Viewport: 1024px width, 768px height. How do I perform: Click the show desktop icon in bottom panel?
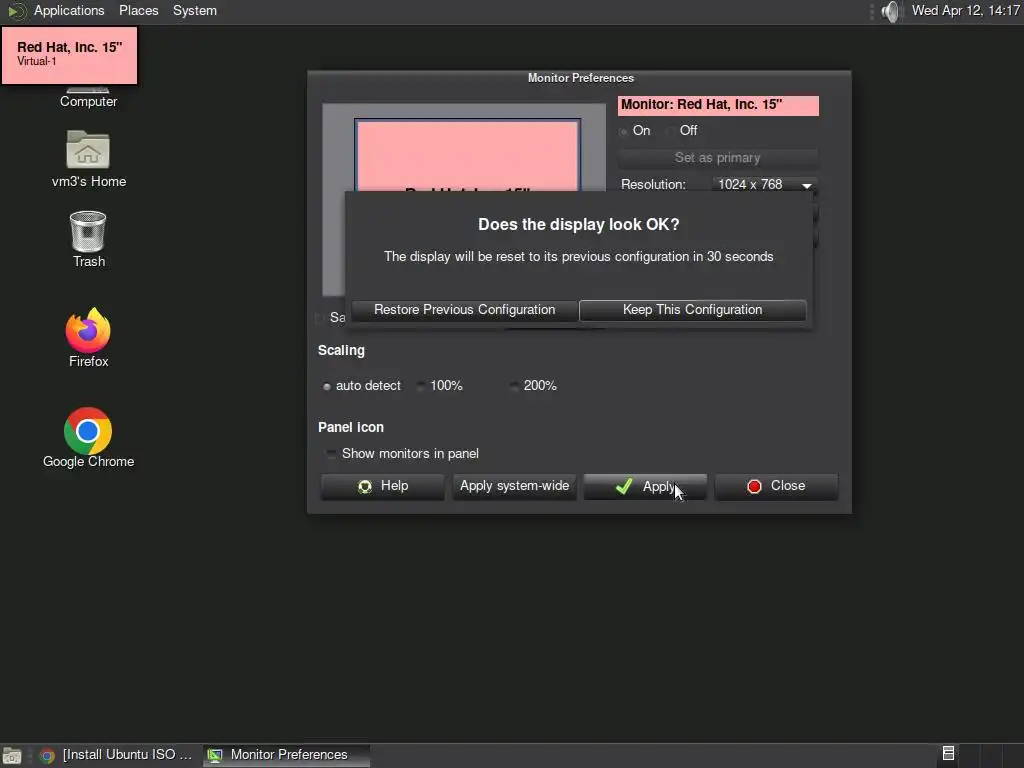pyautogui.click(x=12, y=756)
